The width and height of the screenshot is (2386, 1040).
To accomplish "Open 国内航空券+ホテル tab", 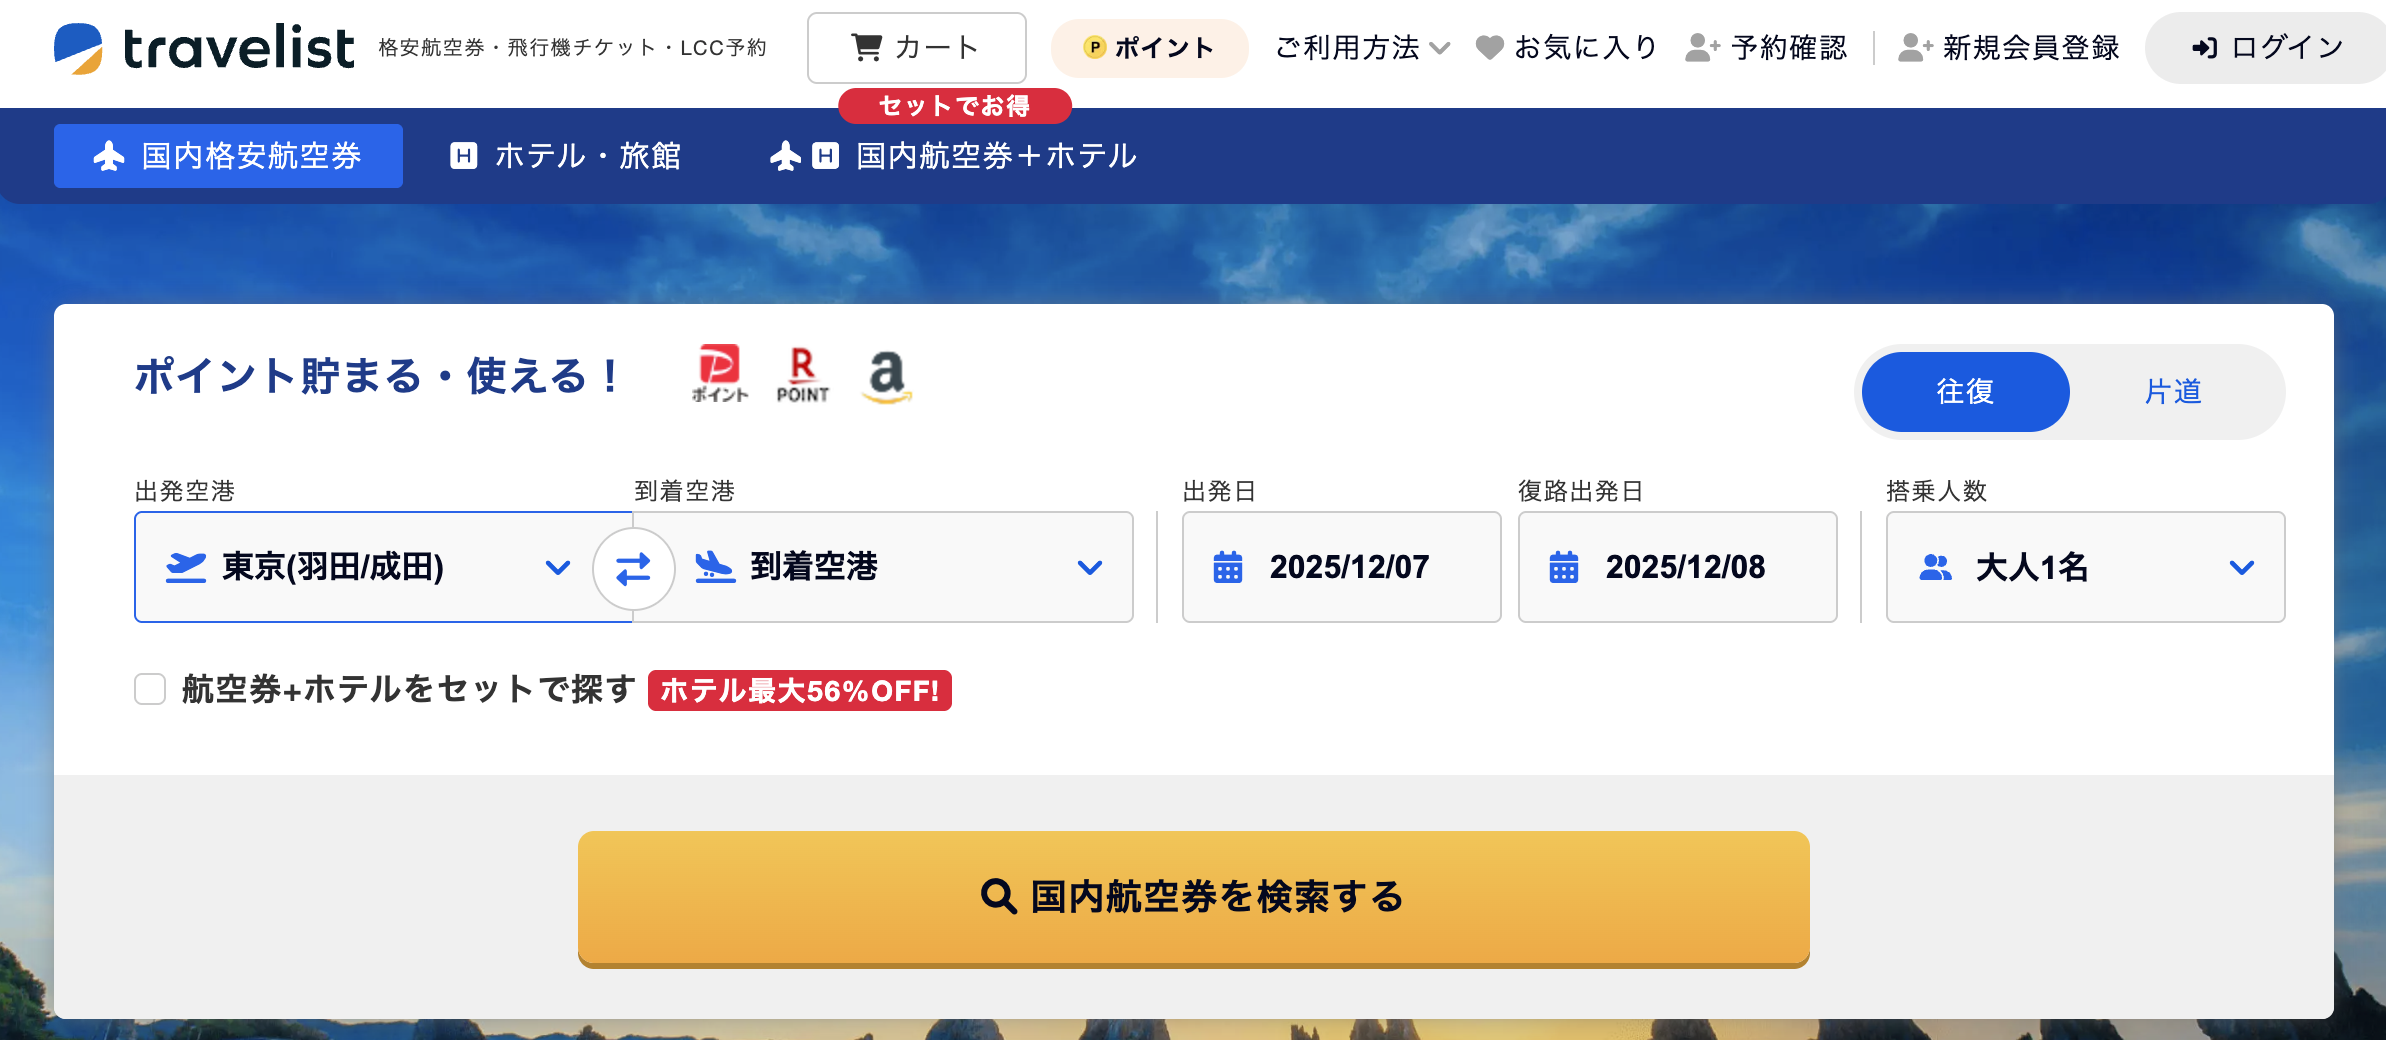I will pyautogui.click(x=954, y=156).
